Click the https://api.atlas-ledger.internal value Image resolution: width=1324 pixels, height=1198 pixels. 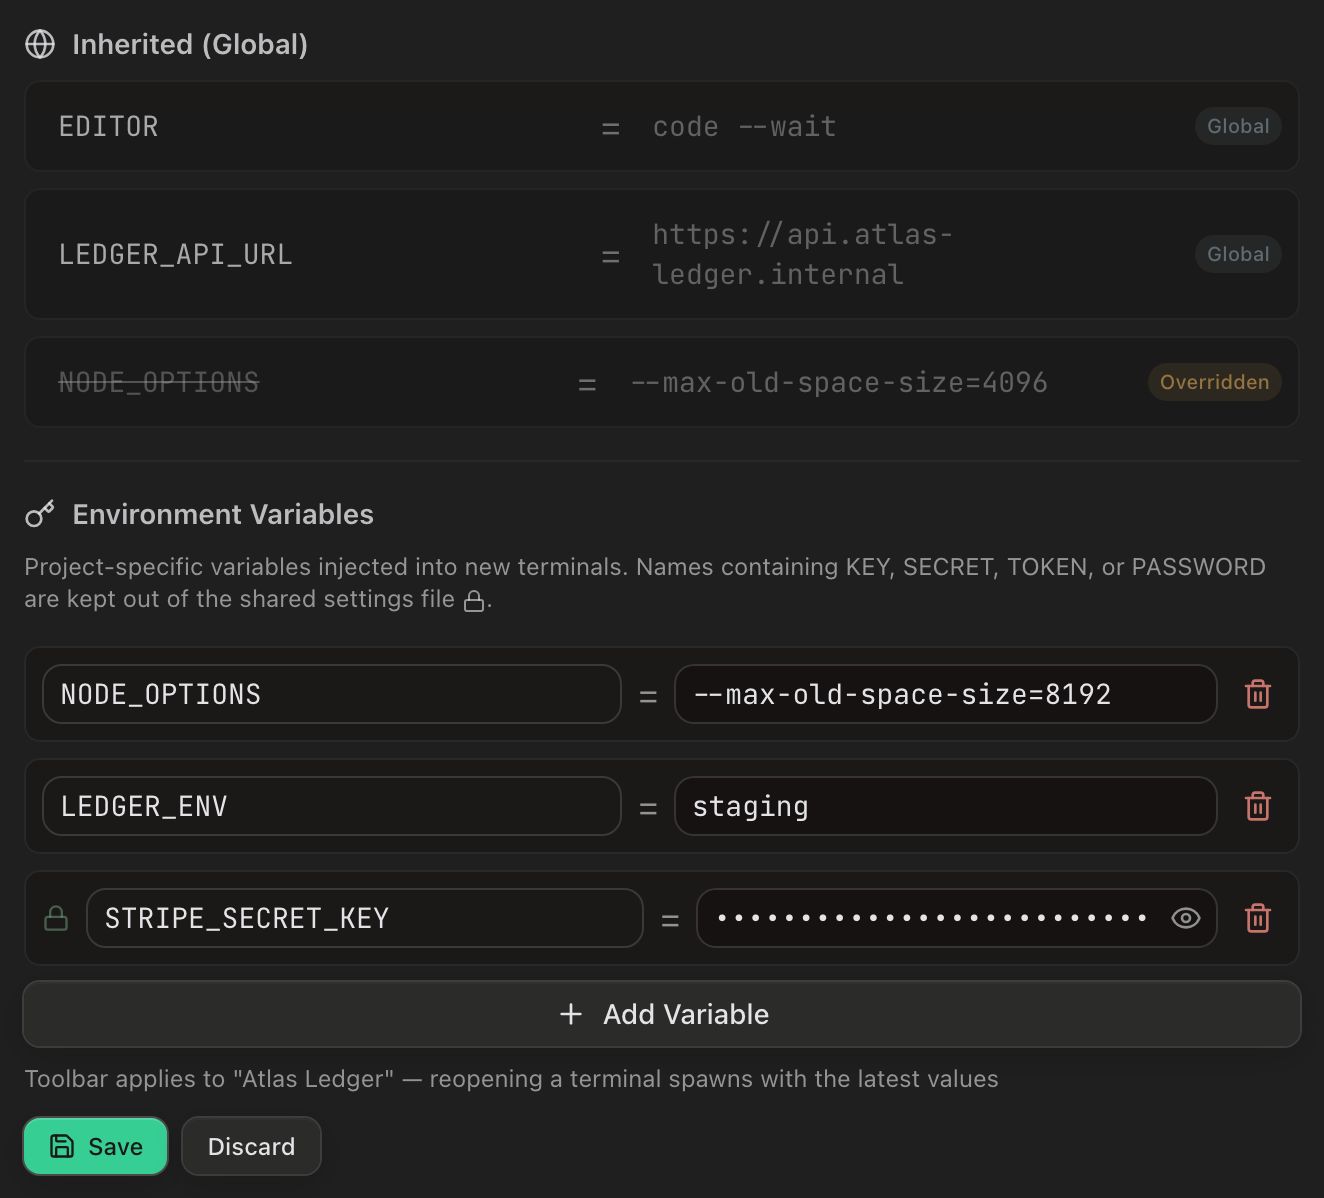(x=802, y=254)
